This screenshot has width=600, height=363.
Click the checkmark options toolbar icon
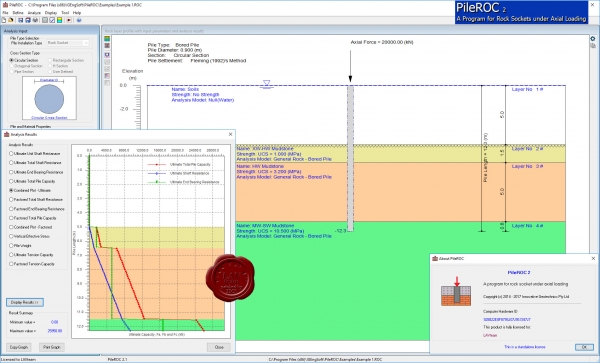52,20
